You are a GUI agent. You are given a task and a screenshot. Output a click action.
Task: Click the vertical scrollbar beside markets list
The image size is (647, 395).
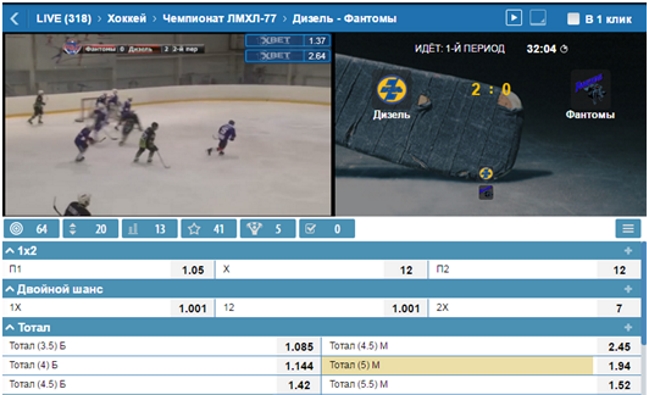644,294
